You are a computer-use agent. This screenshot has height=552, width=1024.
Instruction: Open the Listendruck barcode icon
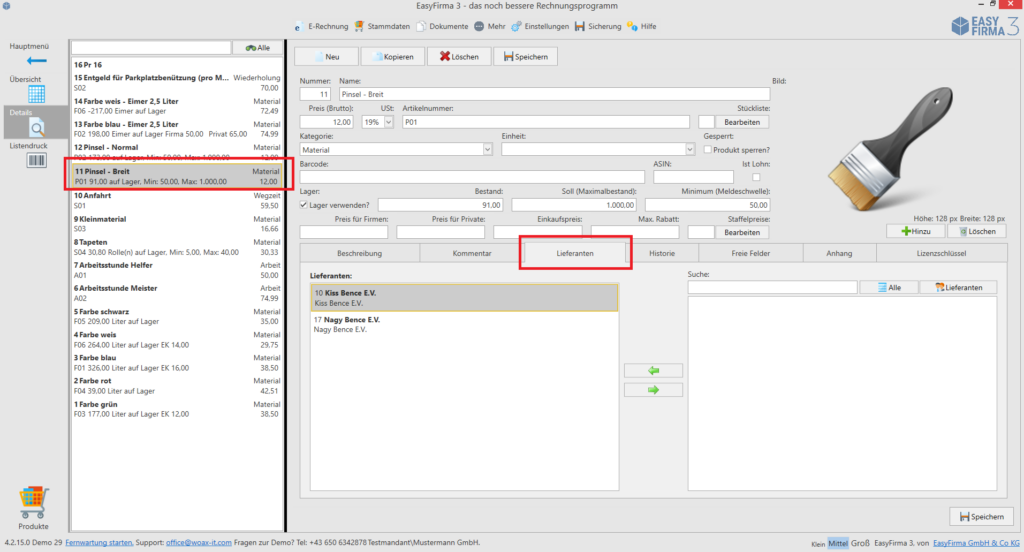coord(37,160)
